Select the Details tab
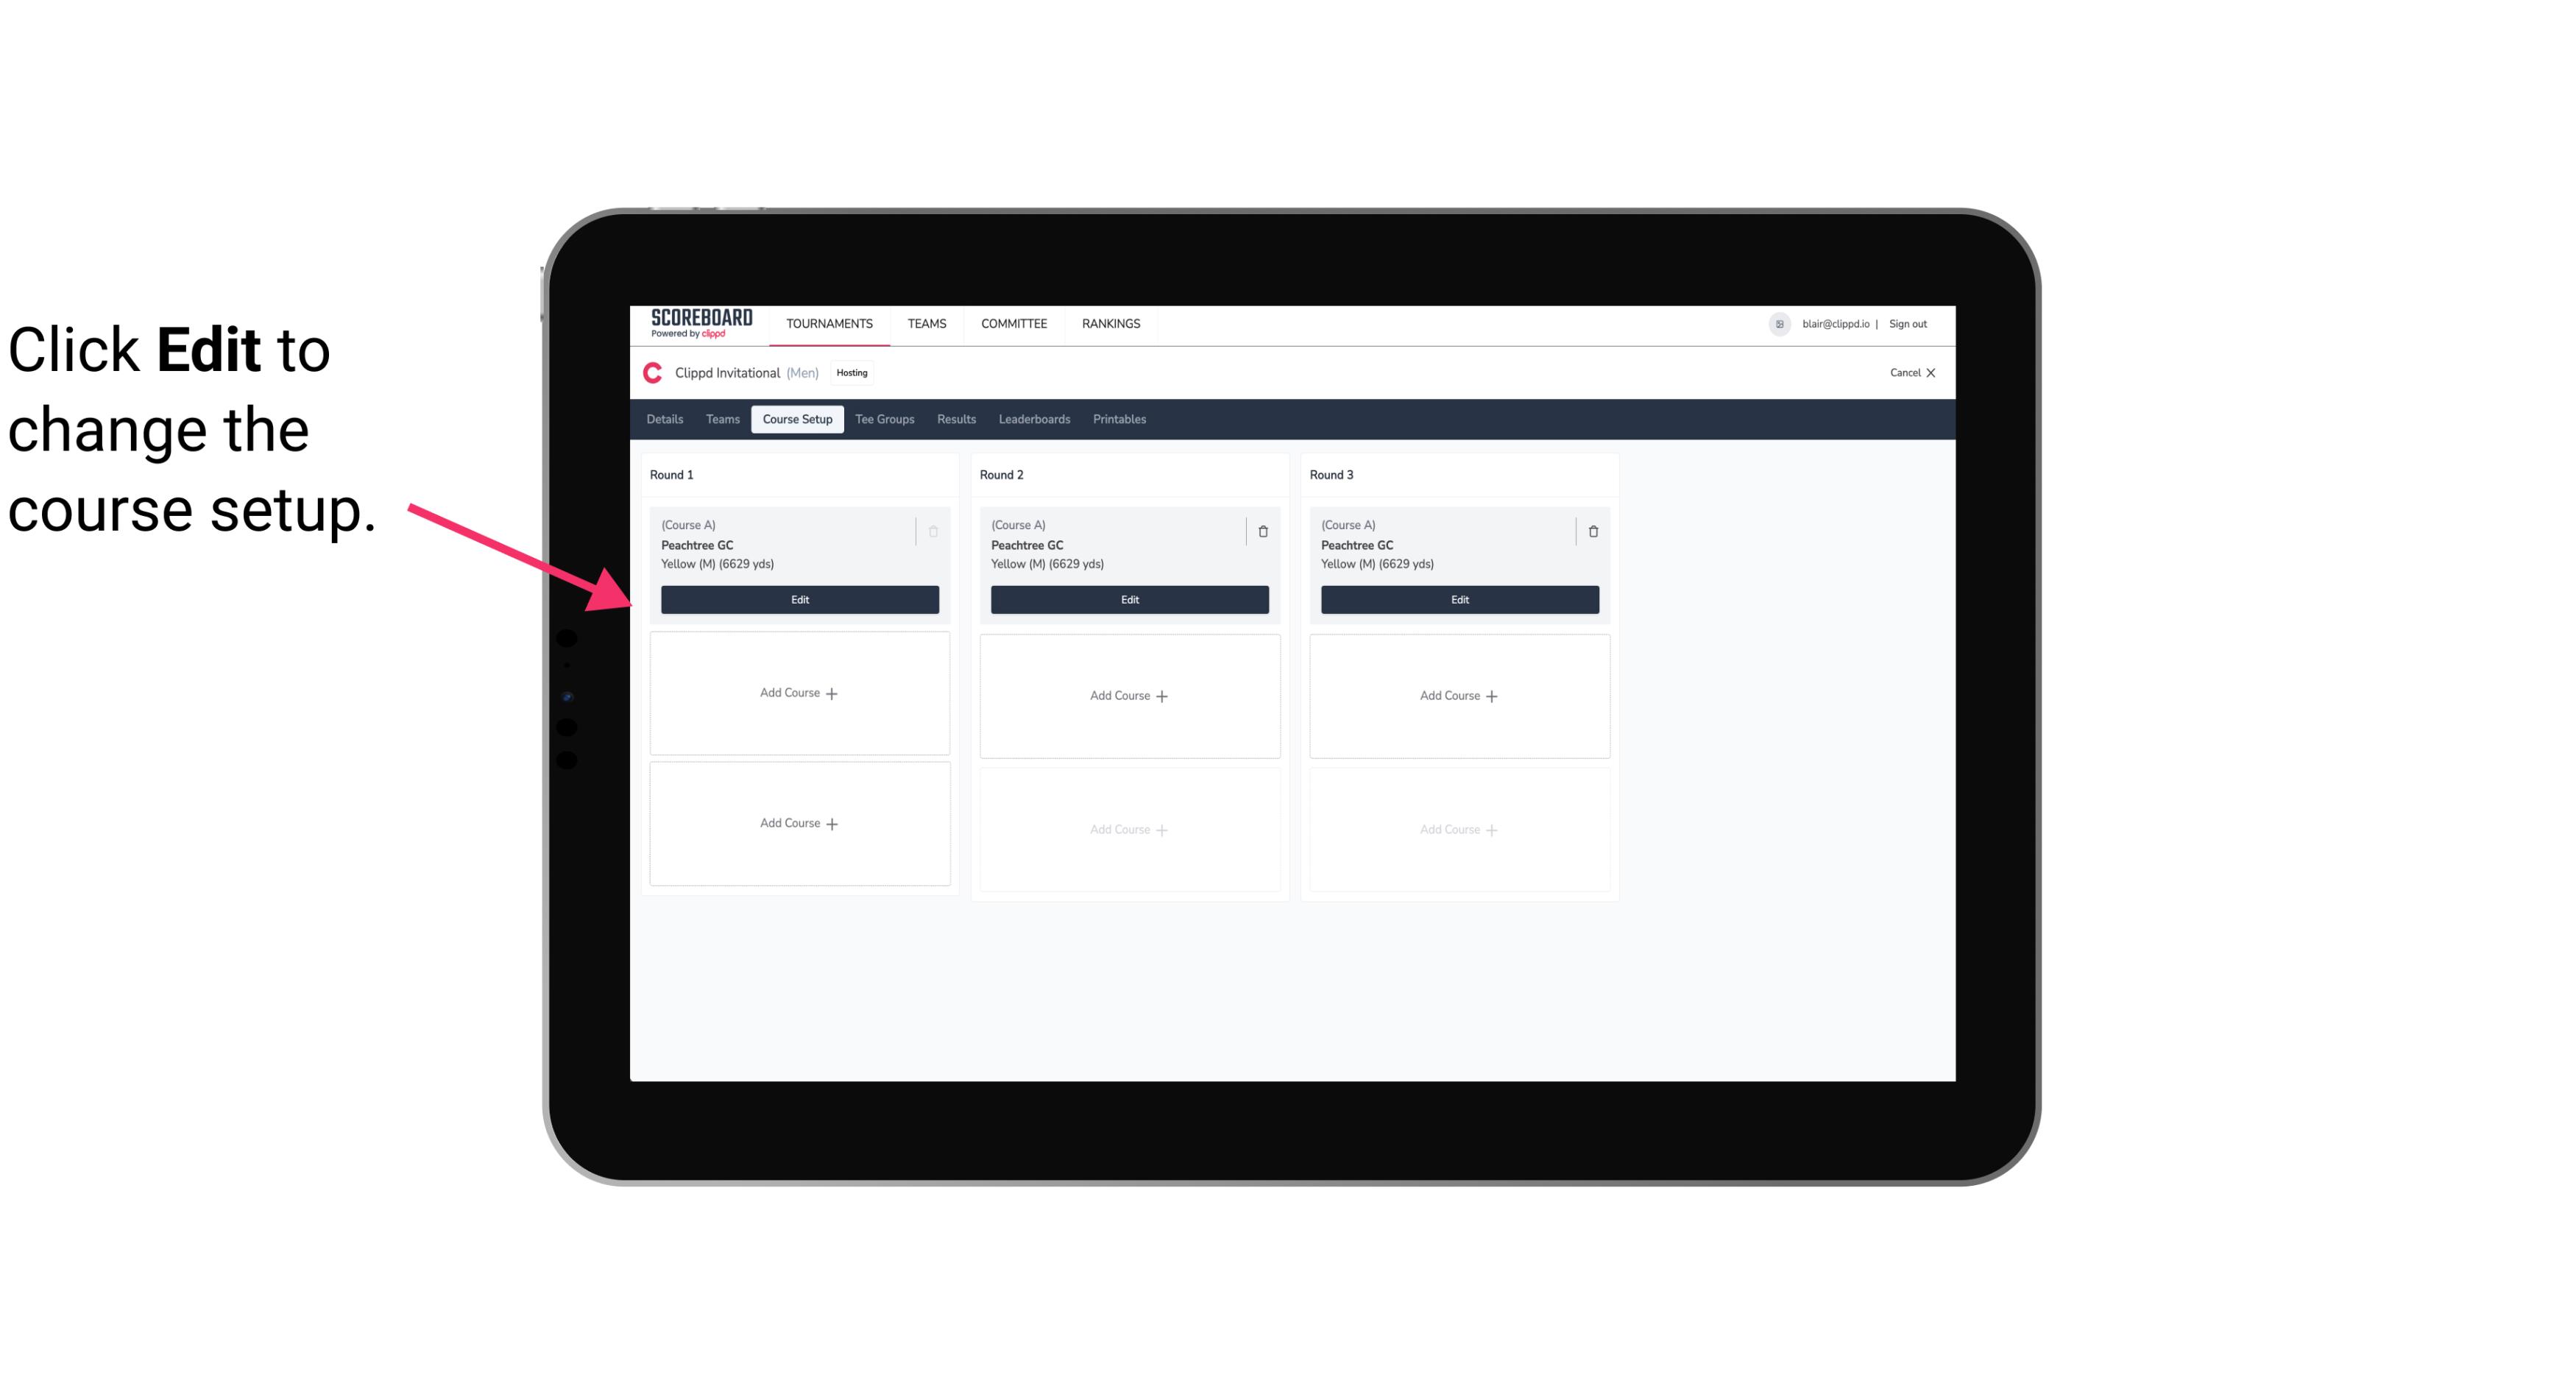2576x1386 pixels. click(x=667, y=418)
